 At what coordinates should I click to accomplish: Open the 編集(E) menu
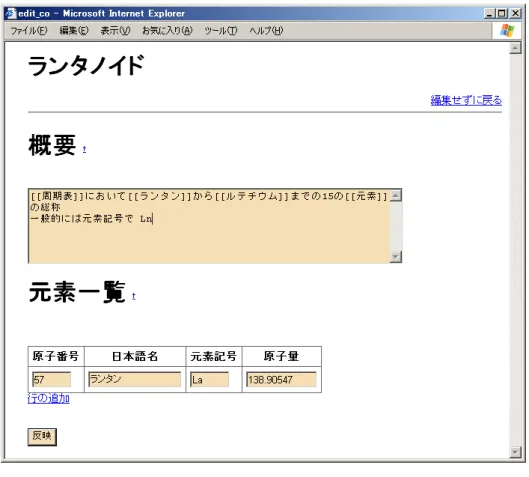(x=74, y=31)
